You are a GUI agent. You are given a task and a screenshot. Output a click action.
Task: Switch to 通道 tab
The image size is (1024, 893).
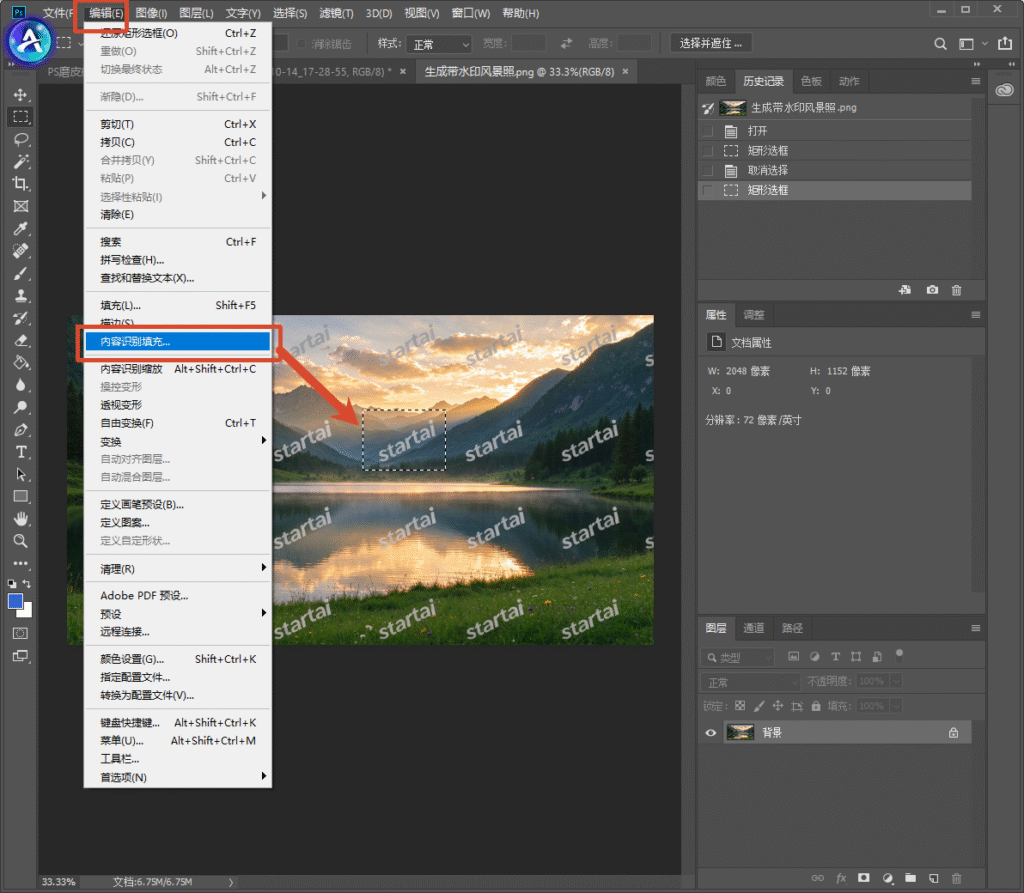[754, 628]
